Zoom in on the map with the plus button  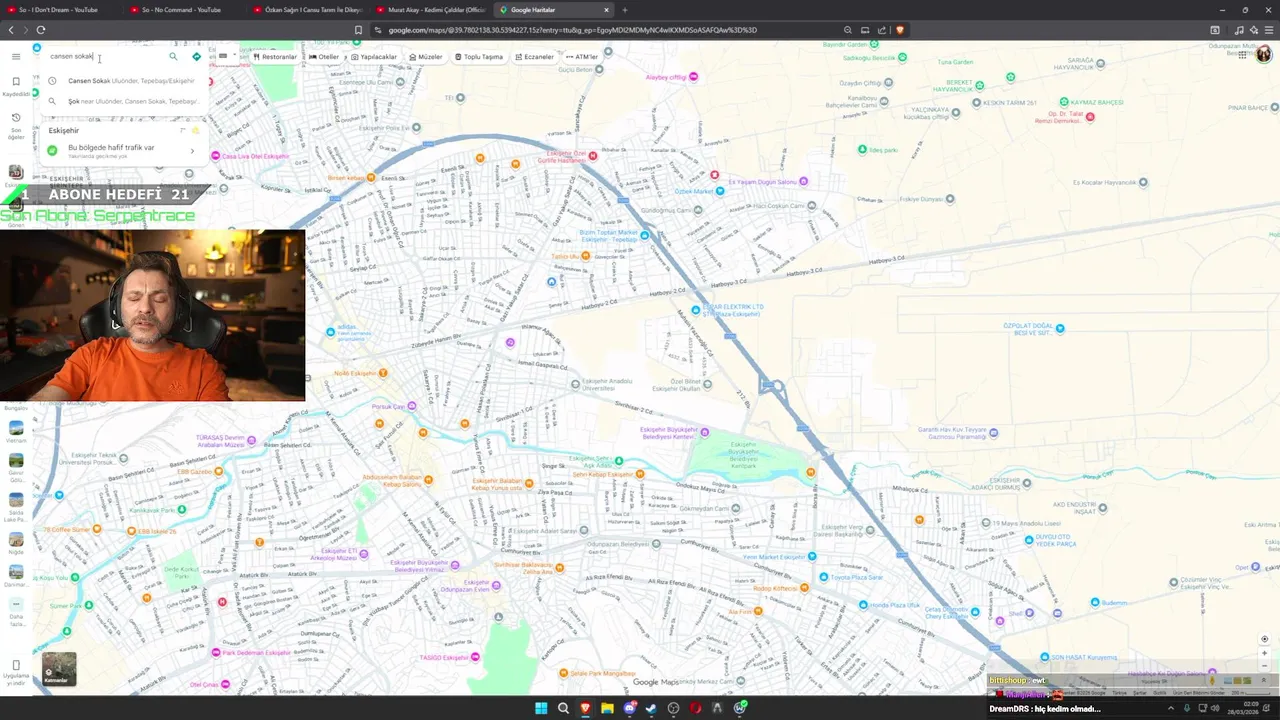(x=1264, y=653)
